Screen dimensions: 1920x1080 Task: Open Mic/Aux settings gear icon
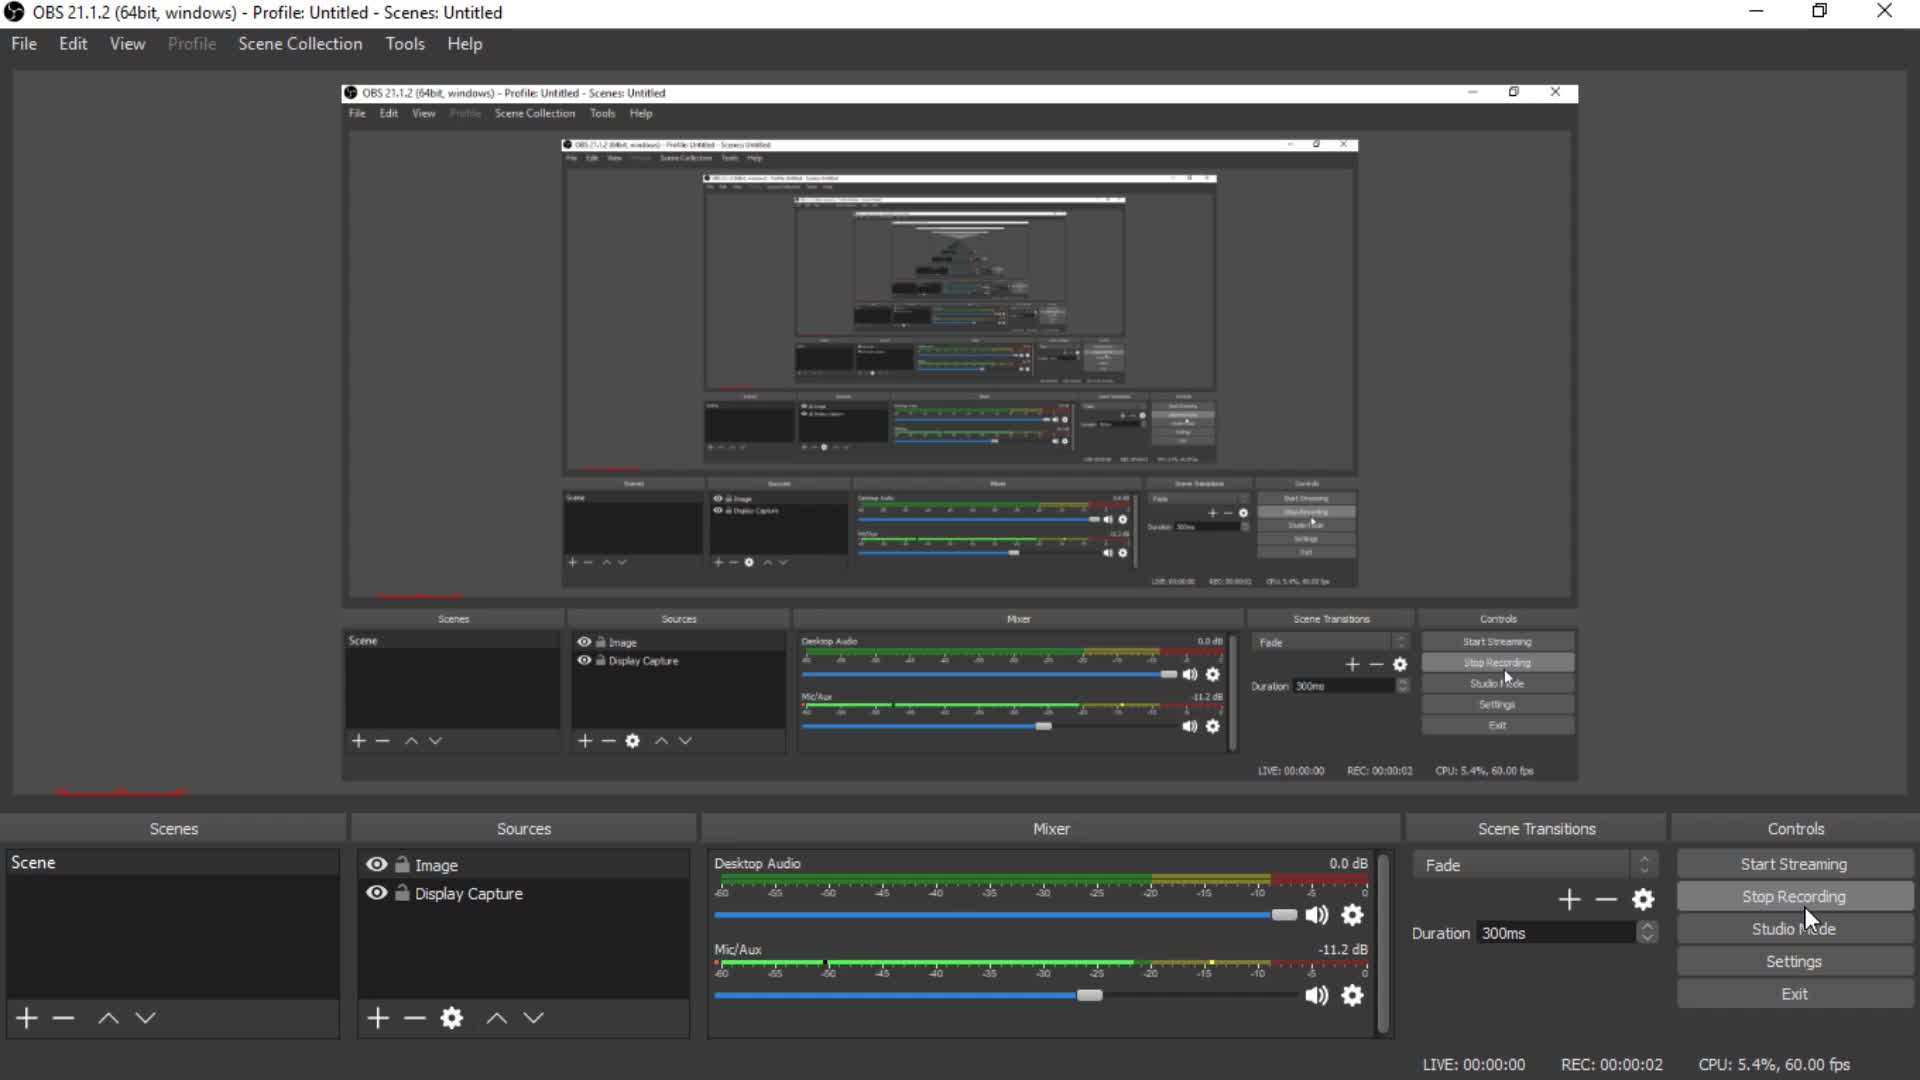pyautogui.click(x=1352, y=996)
